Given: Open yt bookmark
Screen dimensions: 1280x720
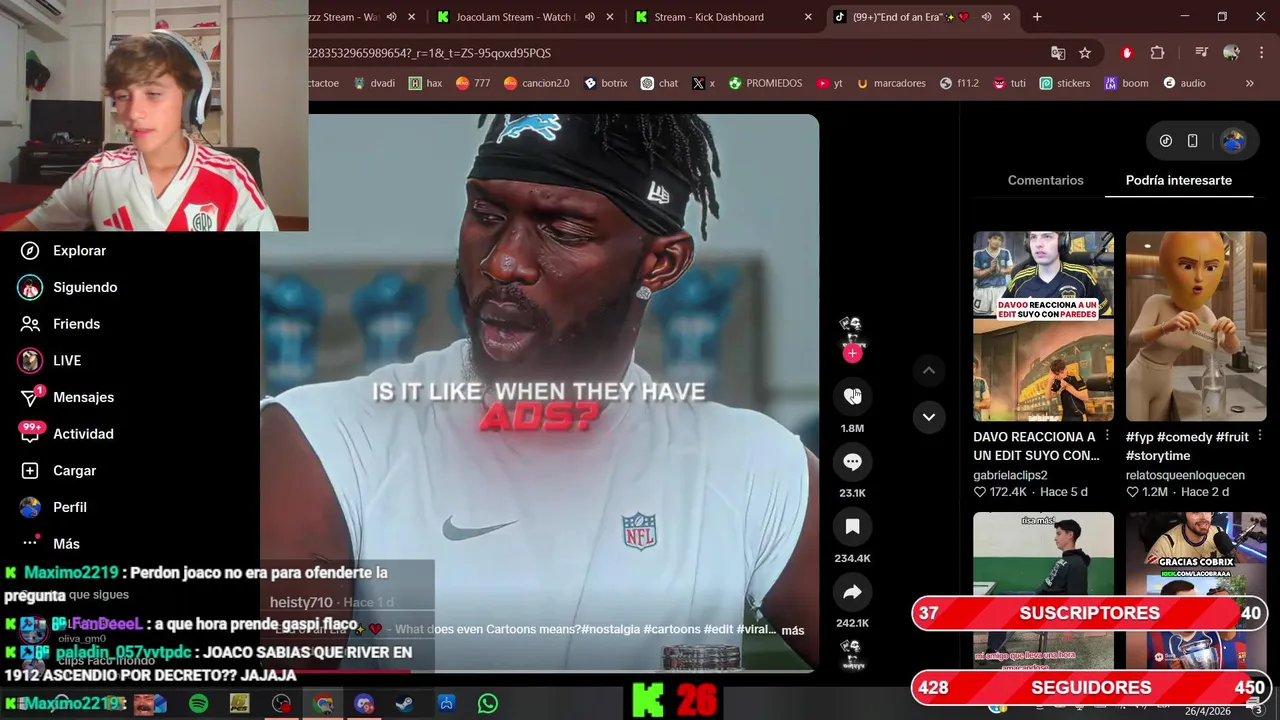Looking at the screenshot, I should click(x=829, y=83).
